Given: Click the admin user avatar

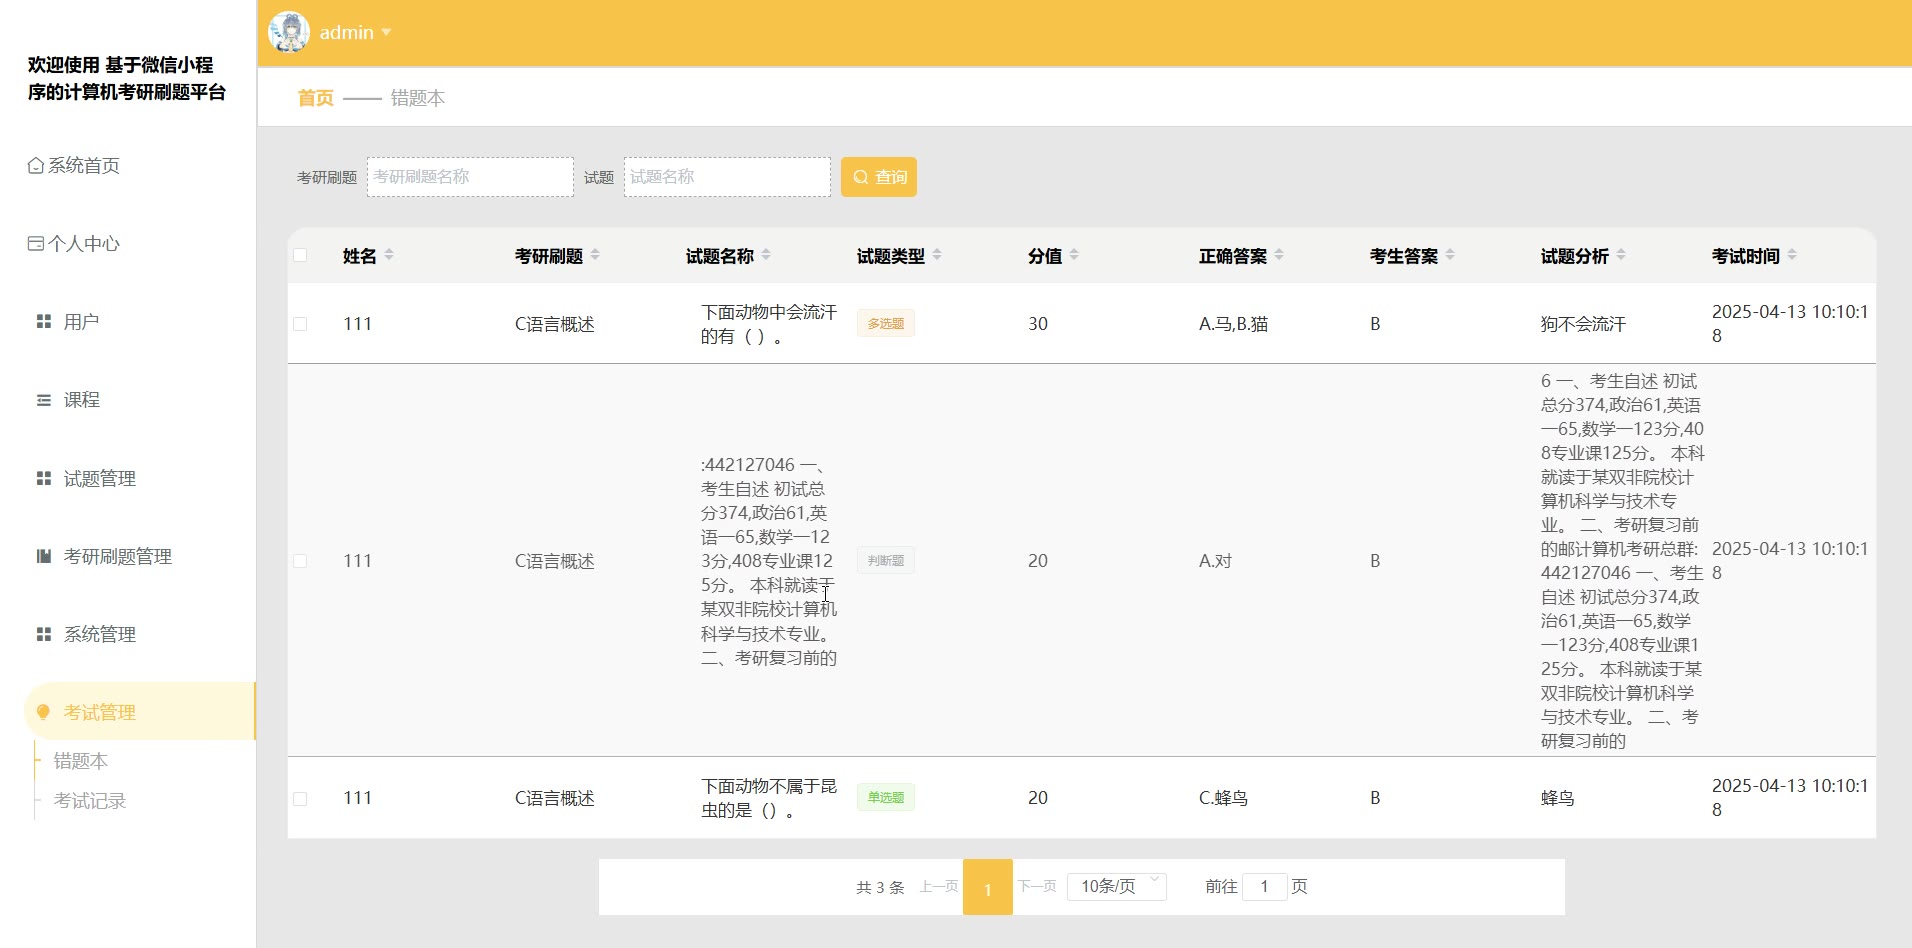Looking at the screenshot, I should [x=289, y=32].
